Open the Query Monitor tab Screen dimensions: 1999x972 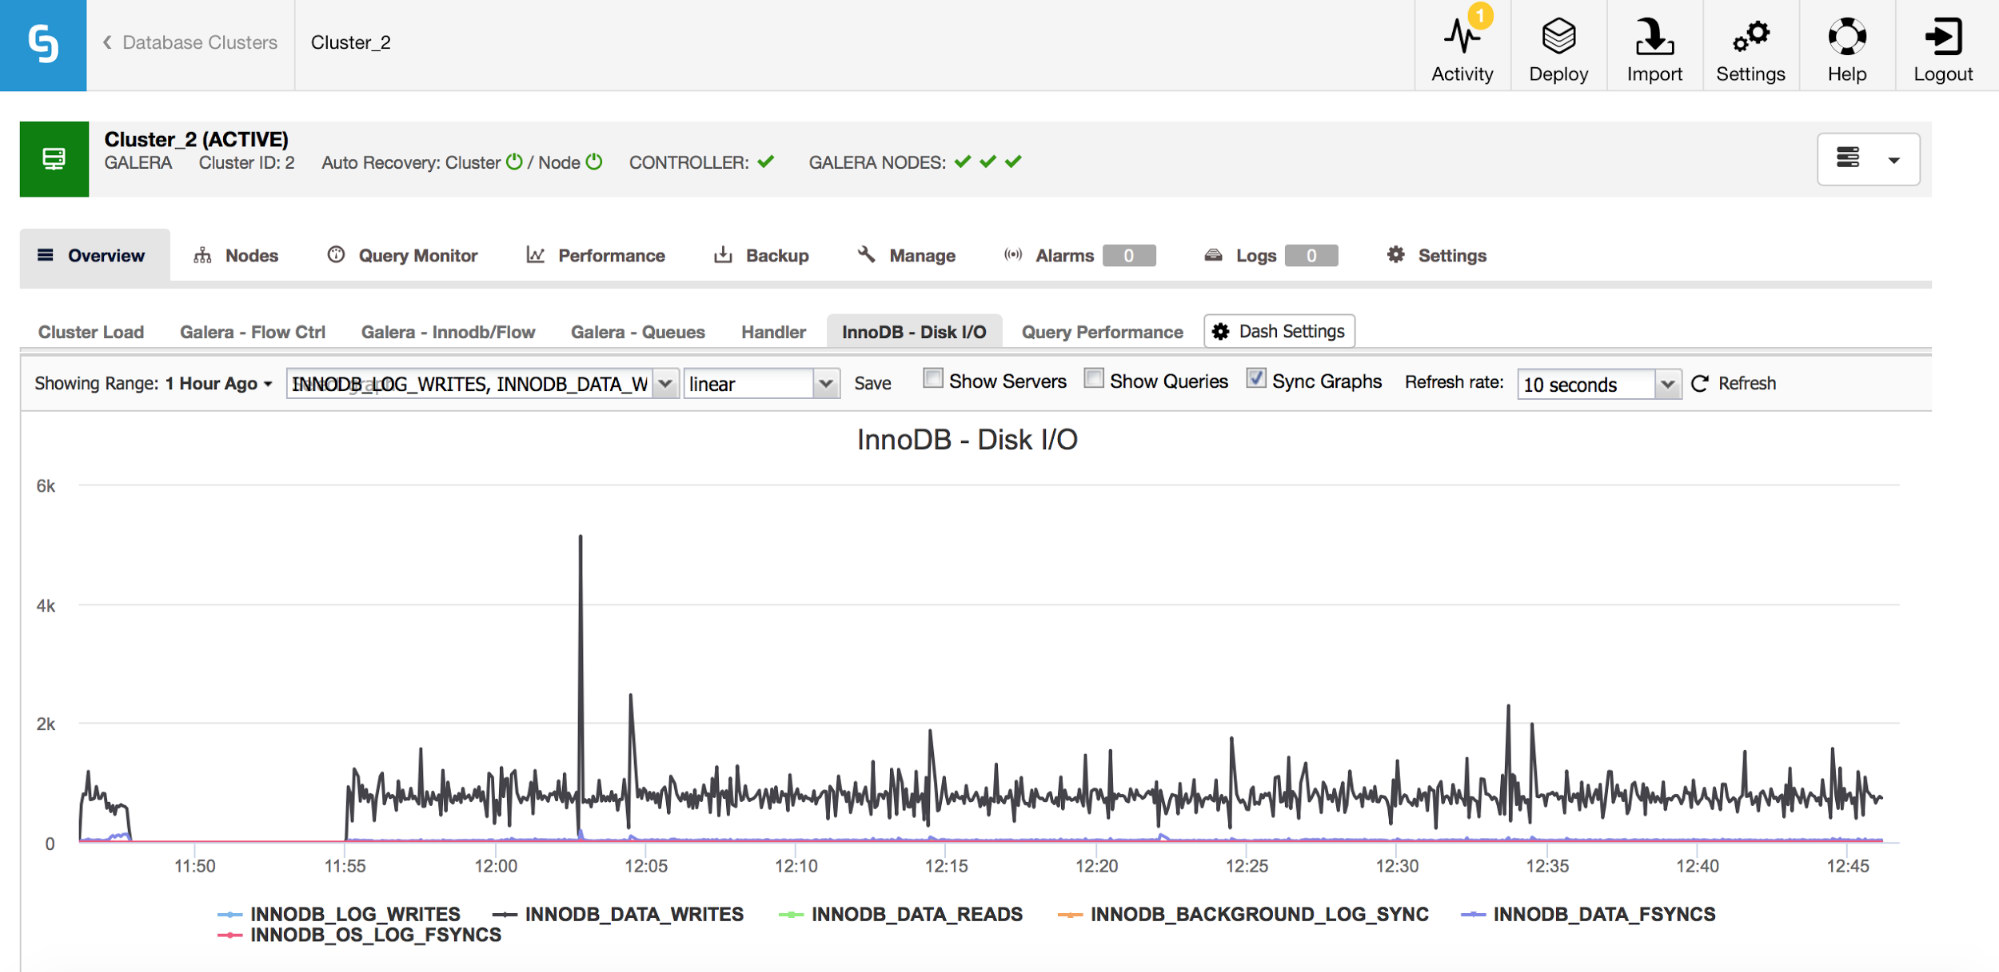tap(403, 255)
